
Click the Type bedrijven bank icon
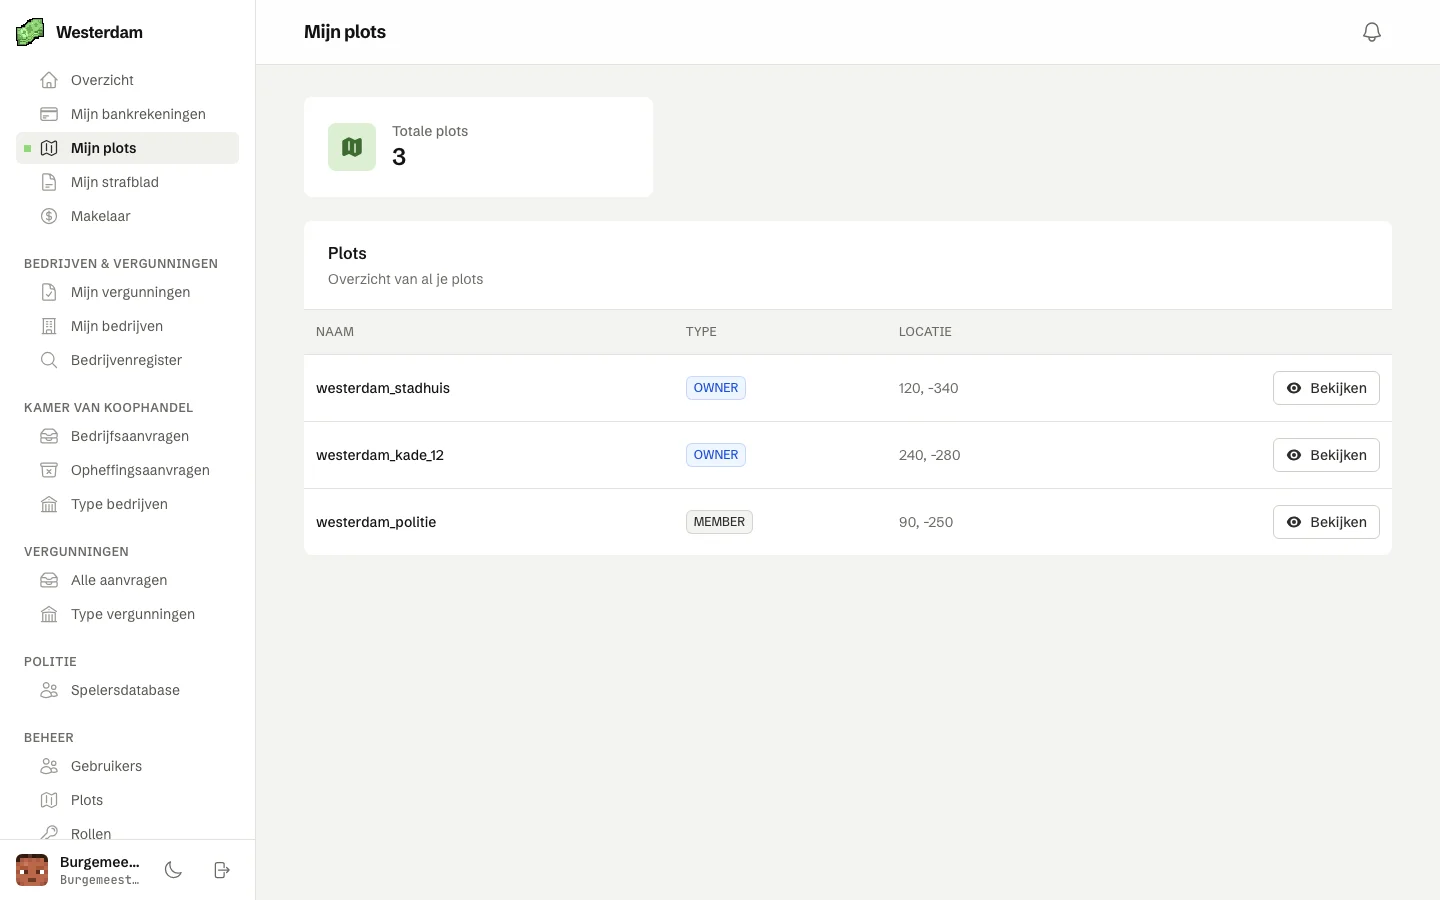49,504
